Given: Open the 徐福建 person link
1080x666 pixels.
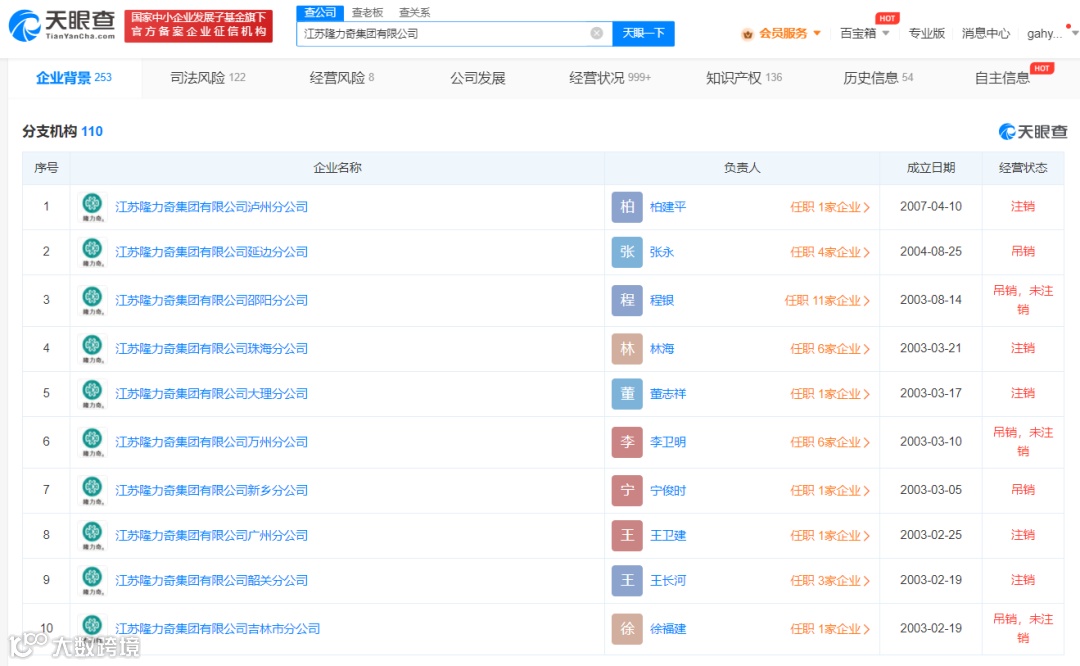Looking at the screenshot, I should click(668, 628).
